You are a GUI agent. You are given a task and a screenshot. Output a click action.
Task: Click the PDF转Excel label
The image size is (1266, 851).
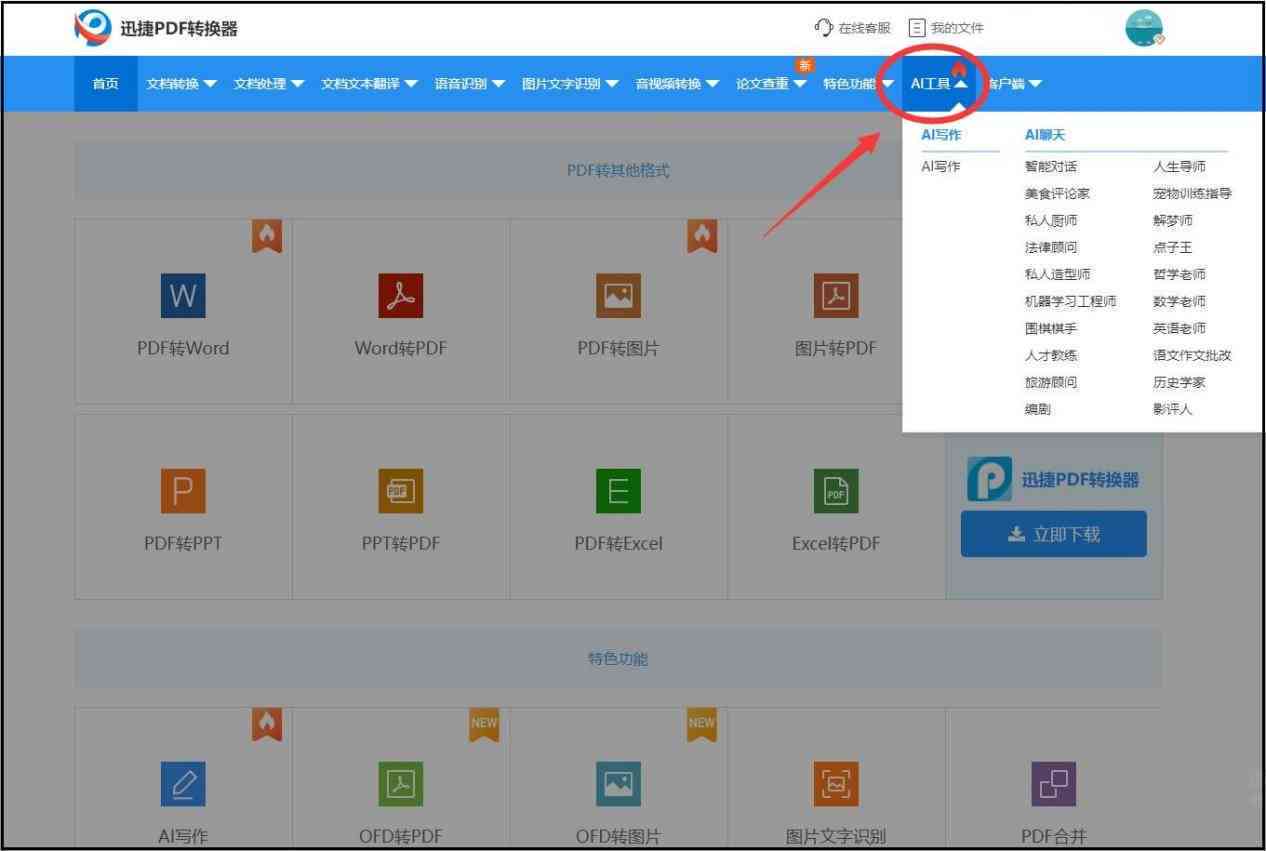(x=618, y=544)
